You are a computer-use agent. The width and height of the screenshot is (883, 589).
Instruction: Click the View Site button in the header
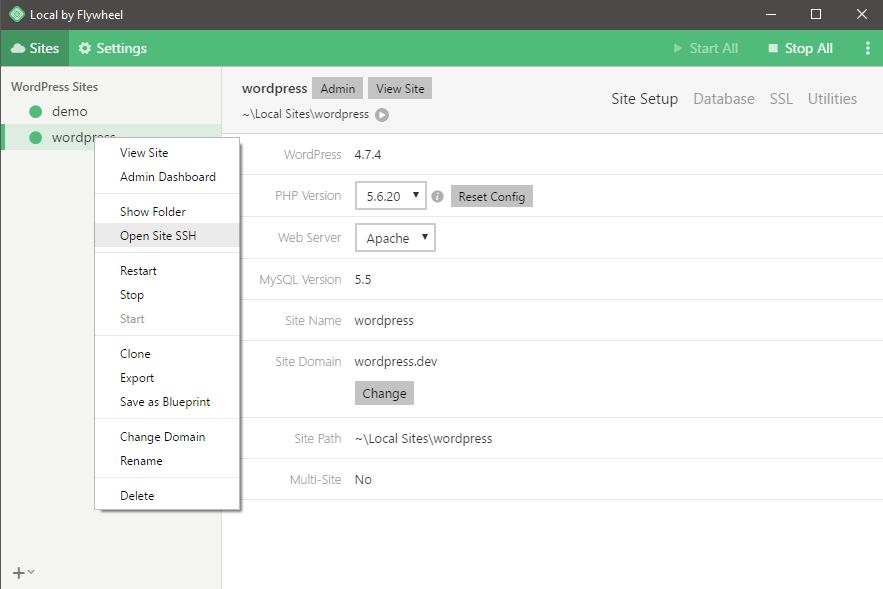click(400, 88)
